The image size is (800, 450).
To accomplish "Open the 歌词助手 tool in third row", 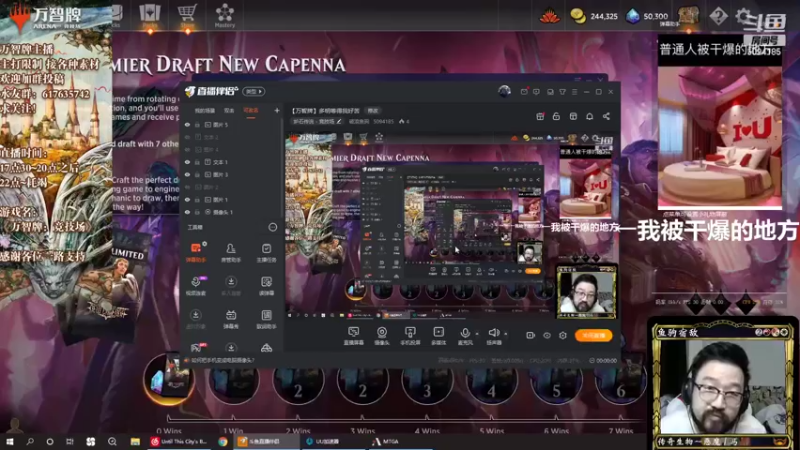I will click(266, 319).
